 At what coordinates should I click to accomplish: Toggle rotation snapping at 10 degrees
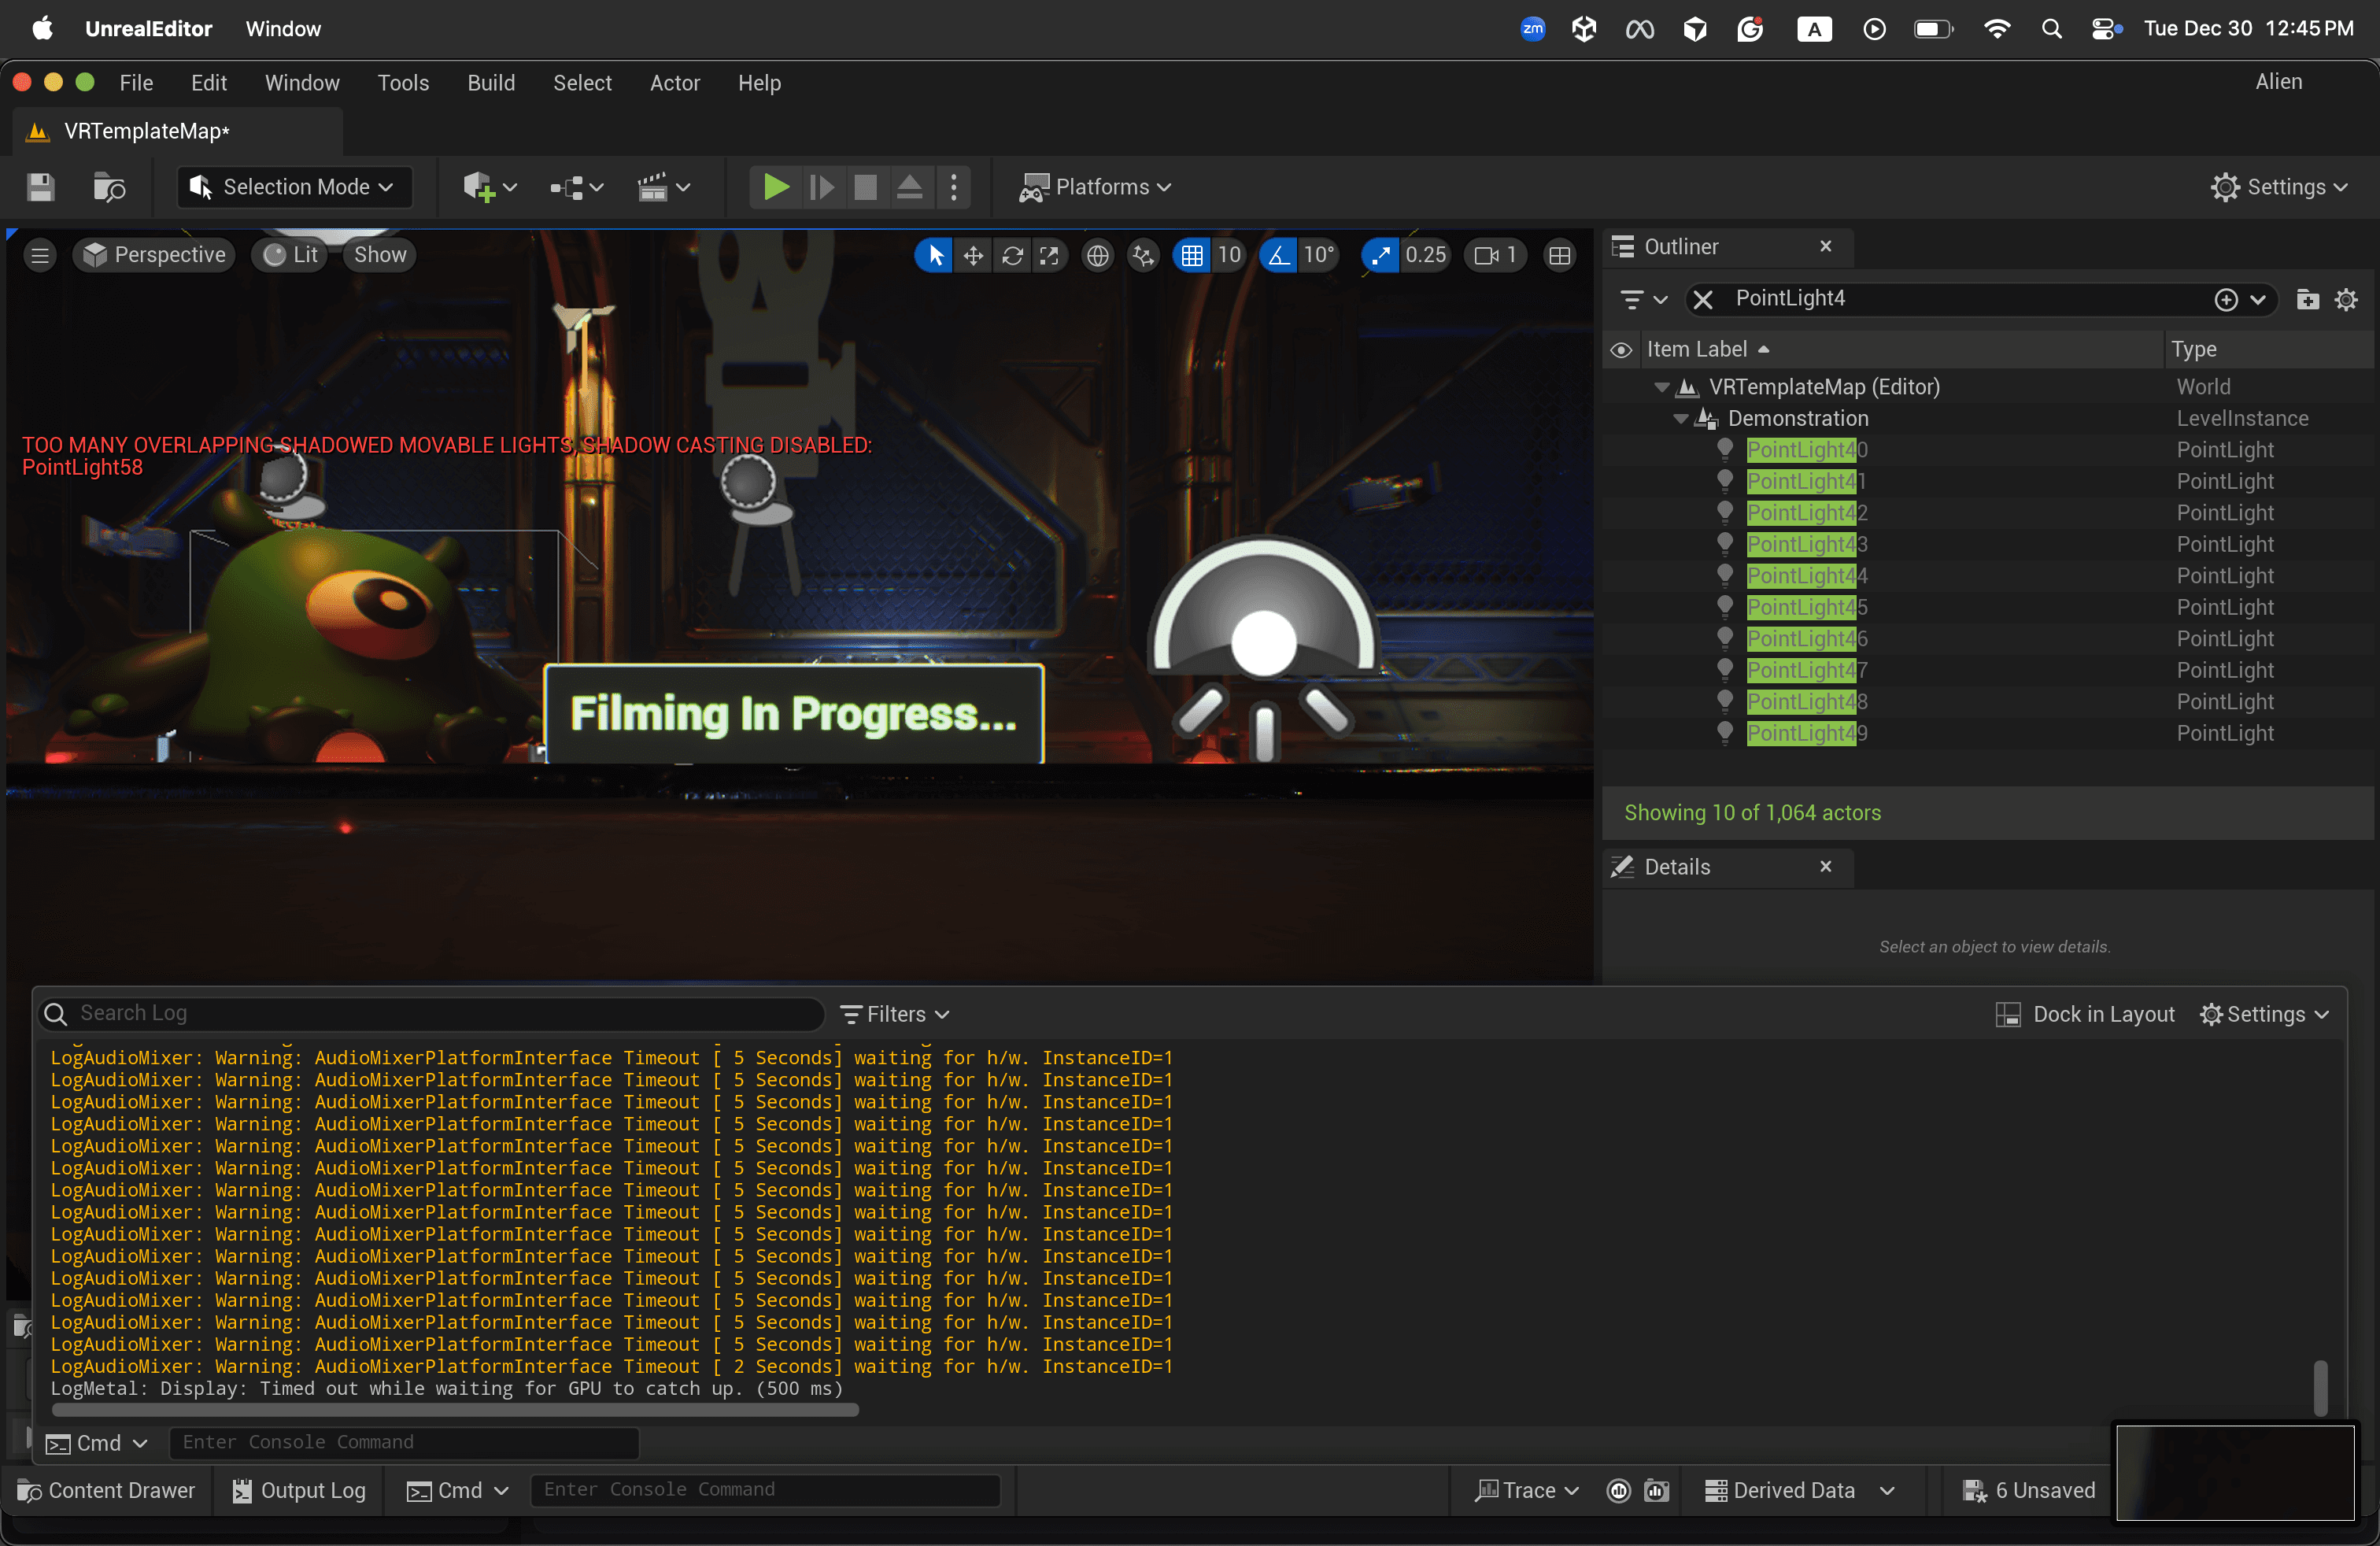(1279, 256)
